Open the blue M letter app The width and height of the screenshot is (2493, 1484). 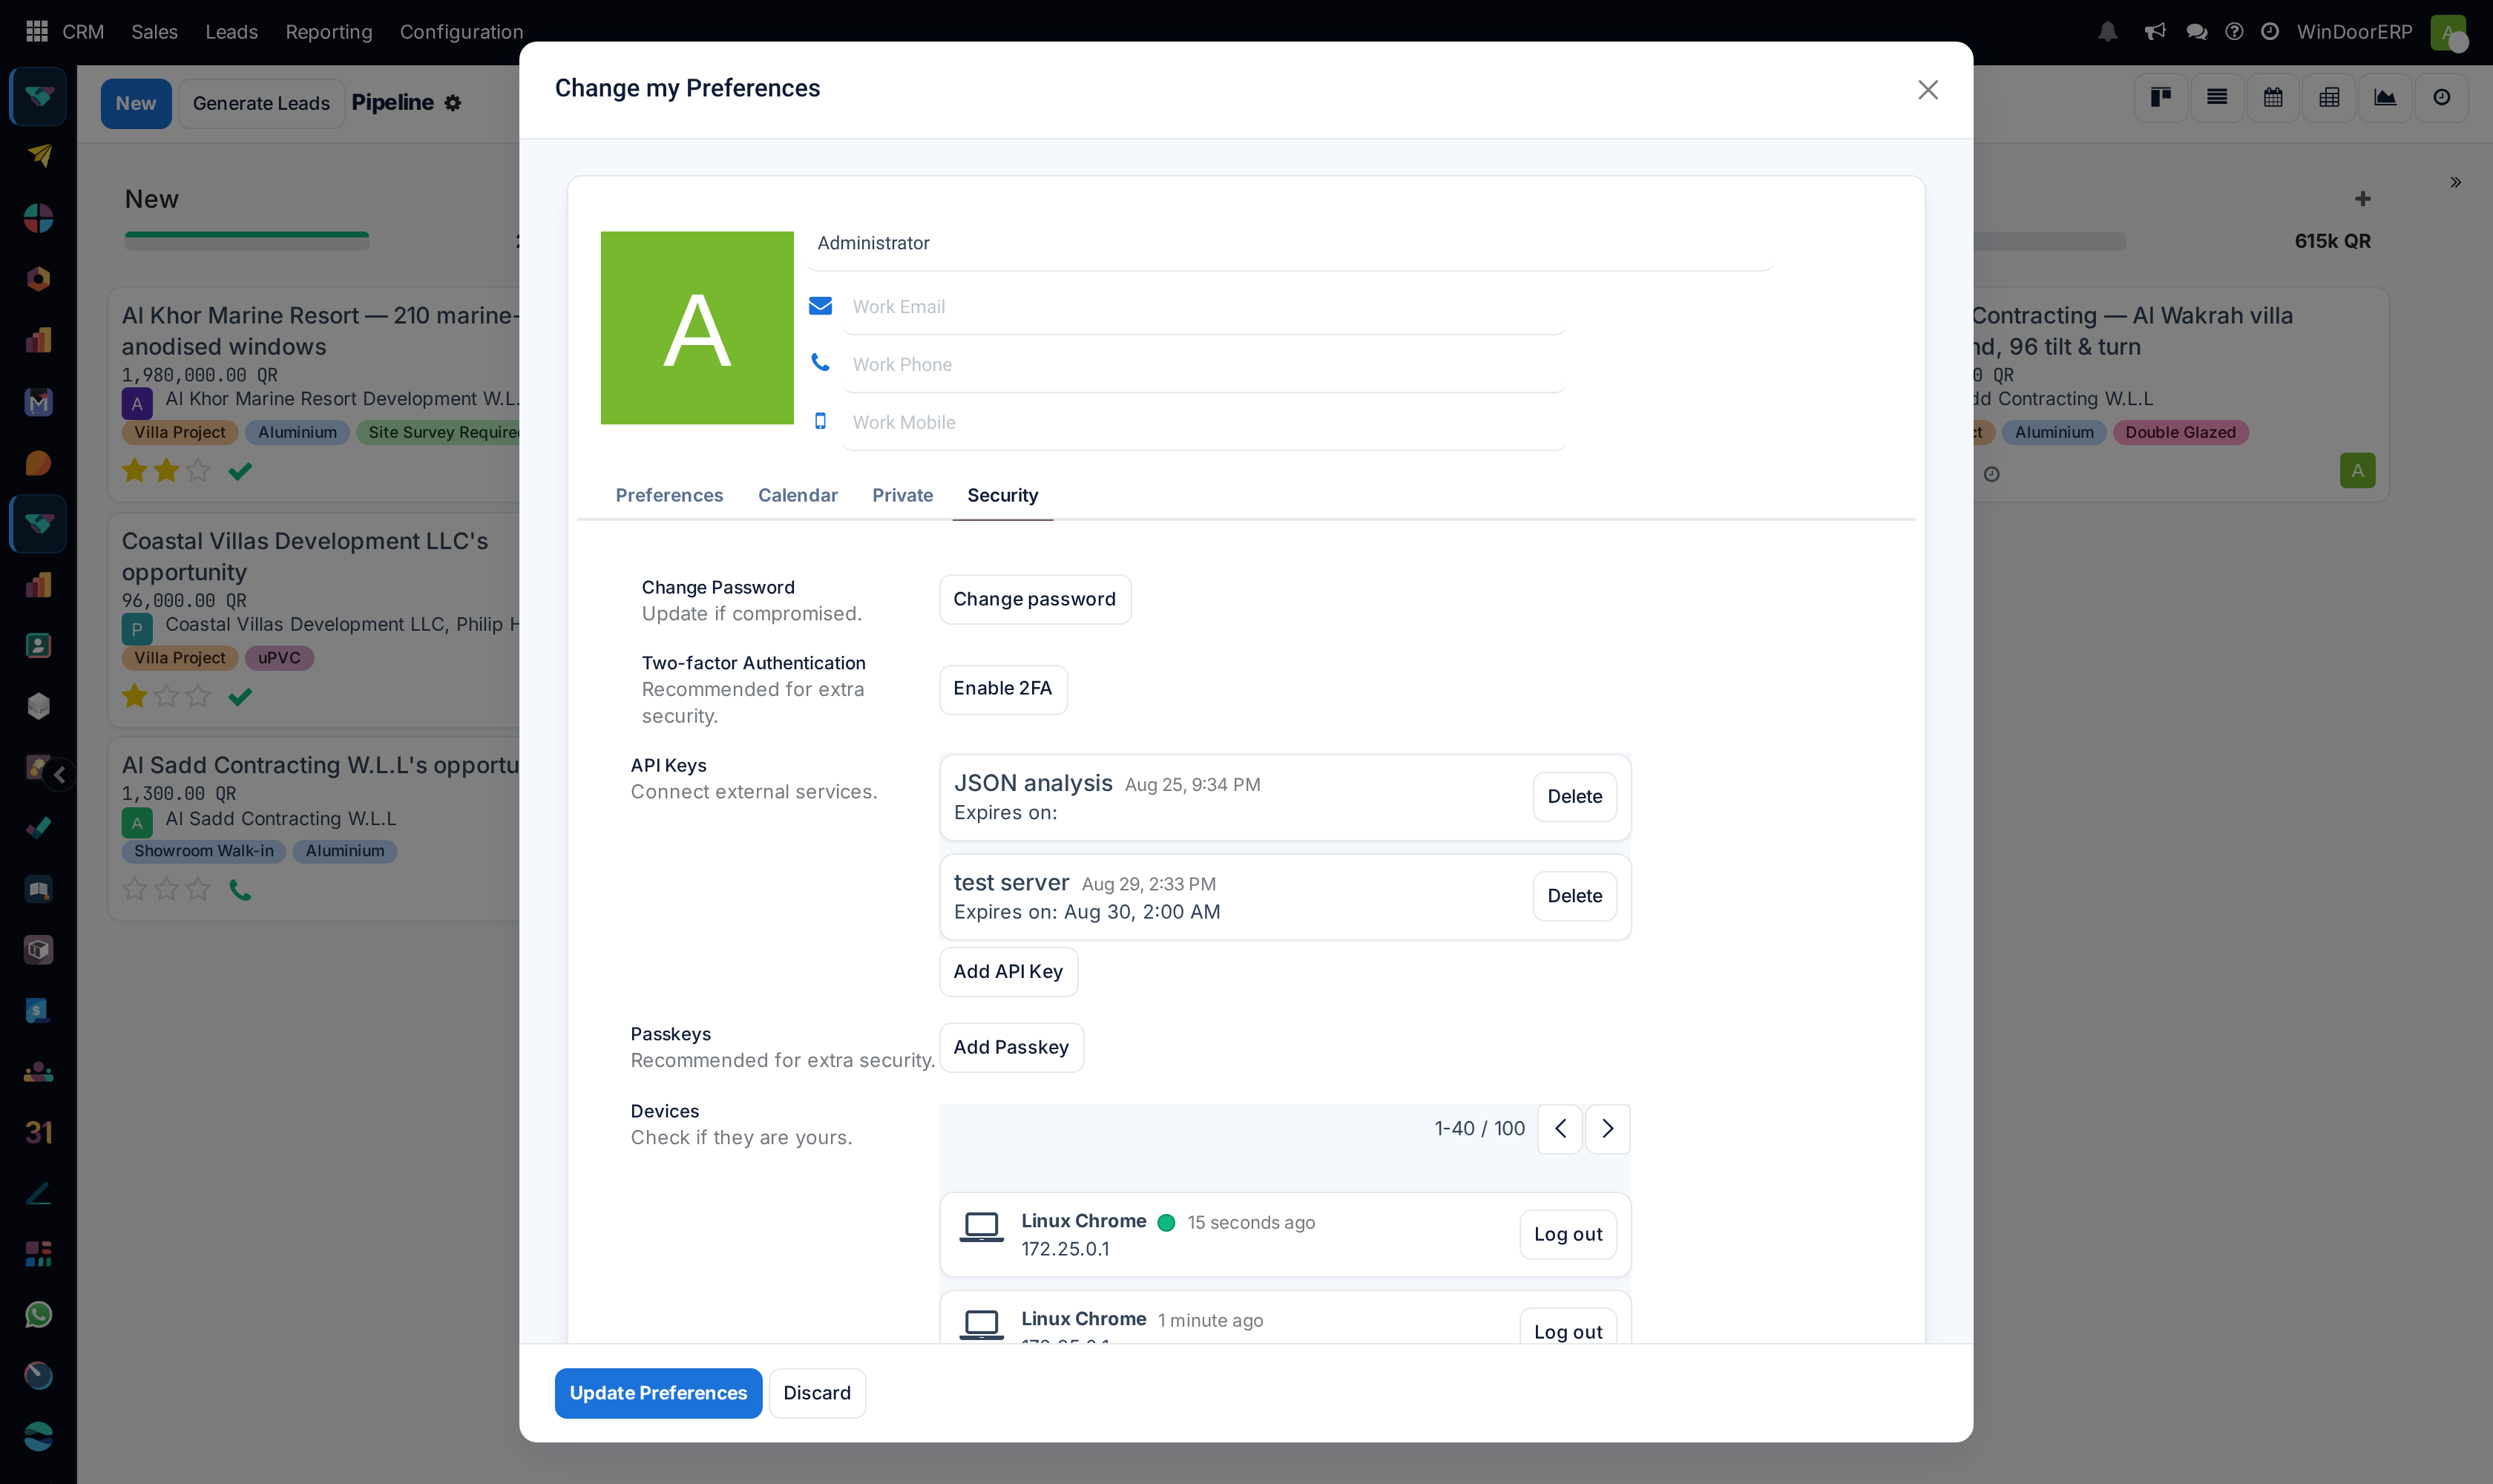pos(38,402)
